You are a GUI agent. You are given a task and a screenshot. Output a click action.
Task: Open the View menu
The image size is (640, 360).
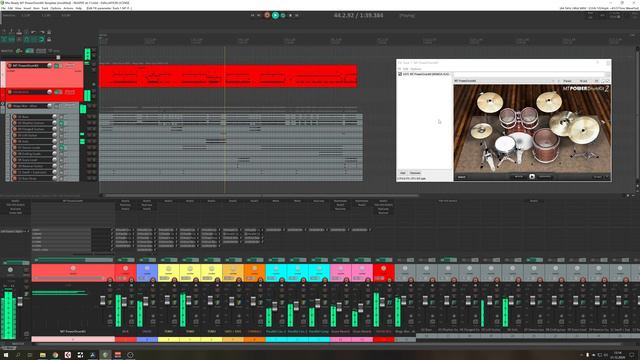(x=18, y=8)
